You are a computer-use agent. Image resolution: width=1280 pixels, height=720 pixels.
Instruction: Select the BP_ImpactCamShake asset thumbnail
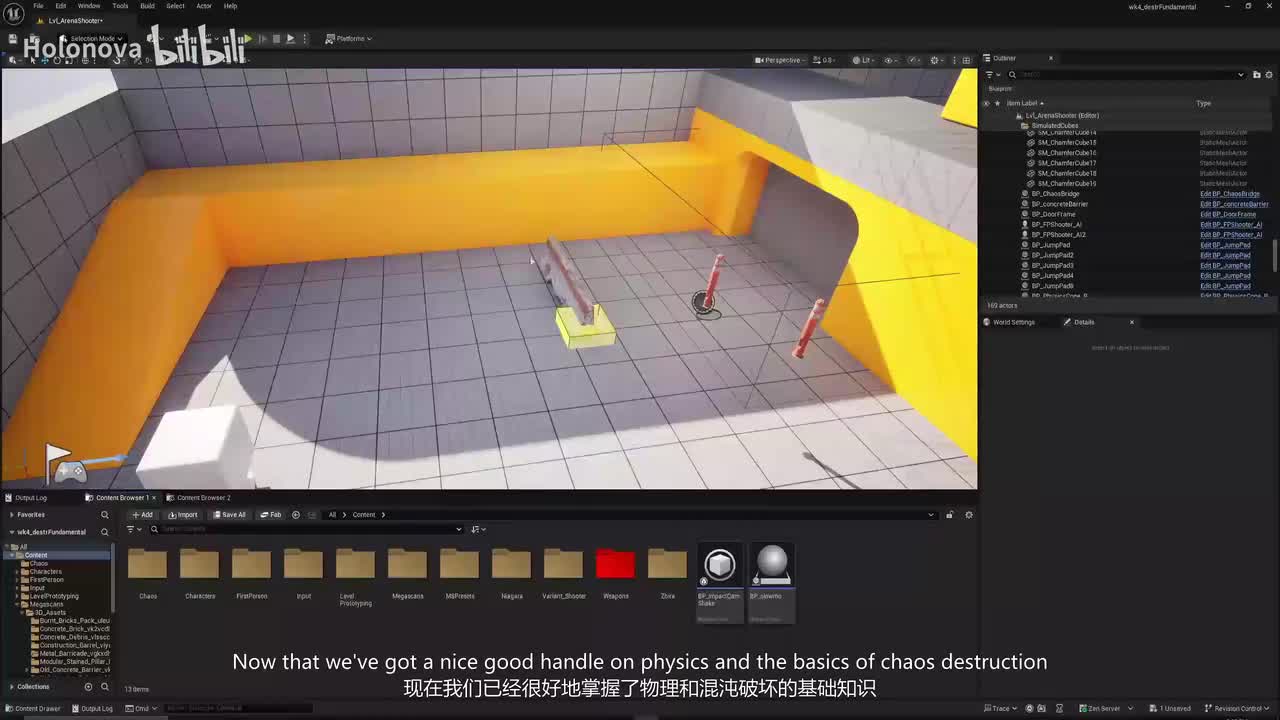719,566
